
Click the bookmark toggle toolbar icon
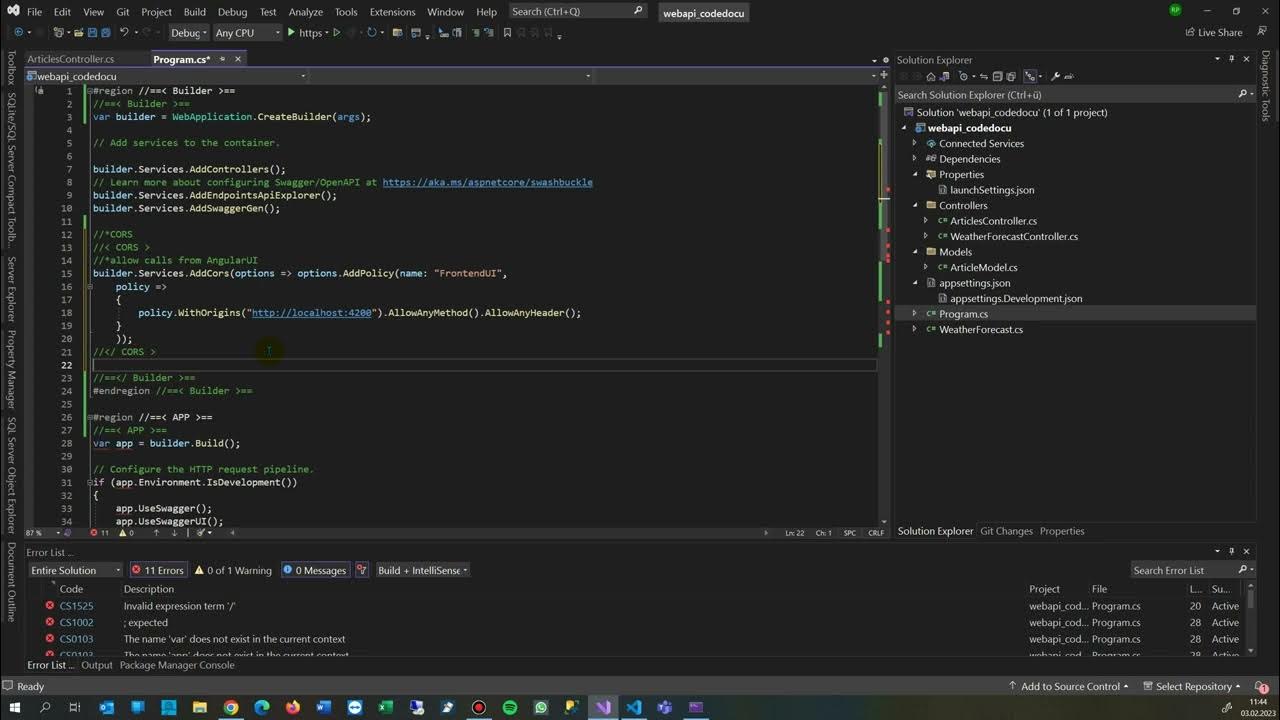pyautogui.click(x=507, y=32)
